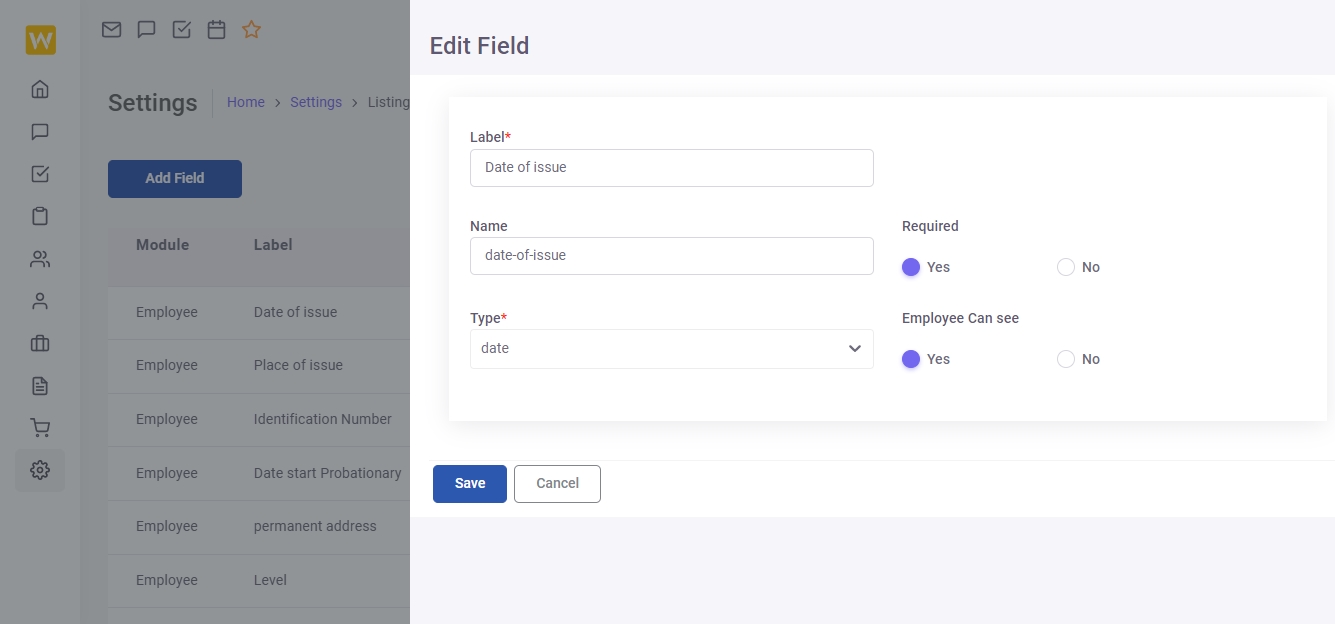Open the mail envelope icon in top bar
Image resolution: width=1335 pixels, height=624 pixels.
point(112,30)
